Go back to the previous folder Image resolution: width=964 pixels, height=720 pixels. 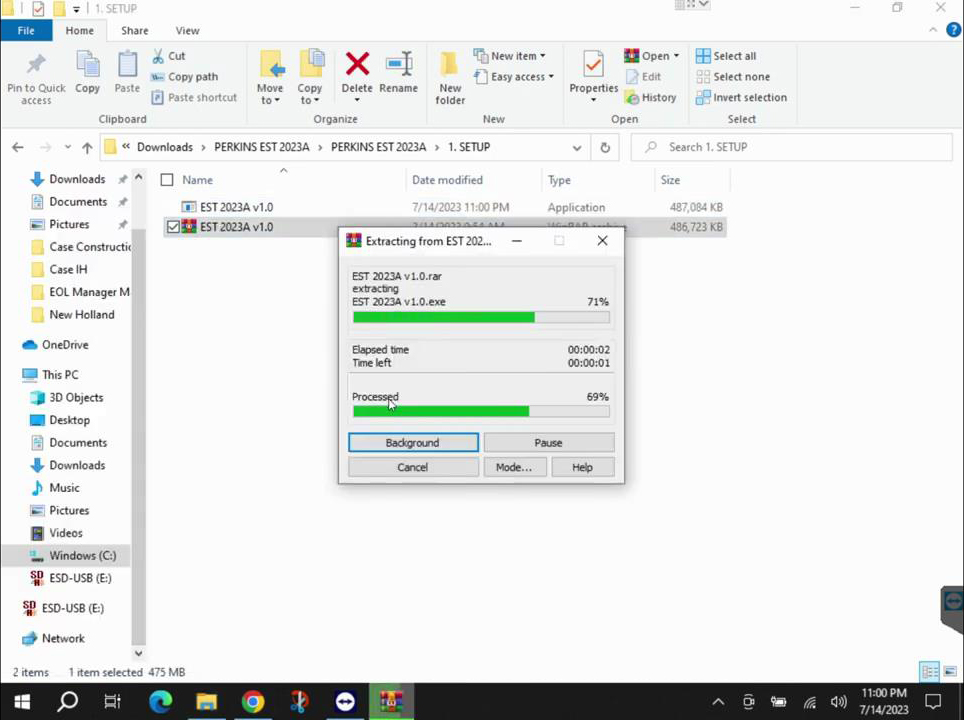[18, 148]
